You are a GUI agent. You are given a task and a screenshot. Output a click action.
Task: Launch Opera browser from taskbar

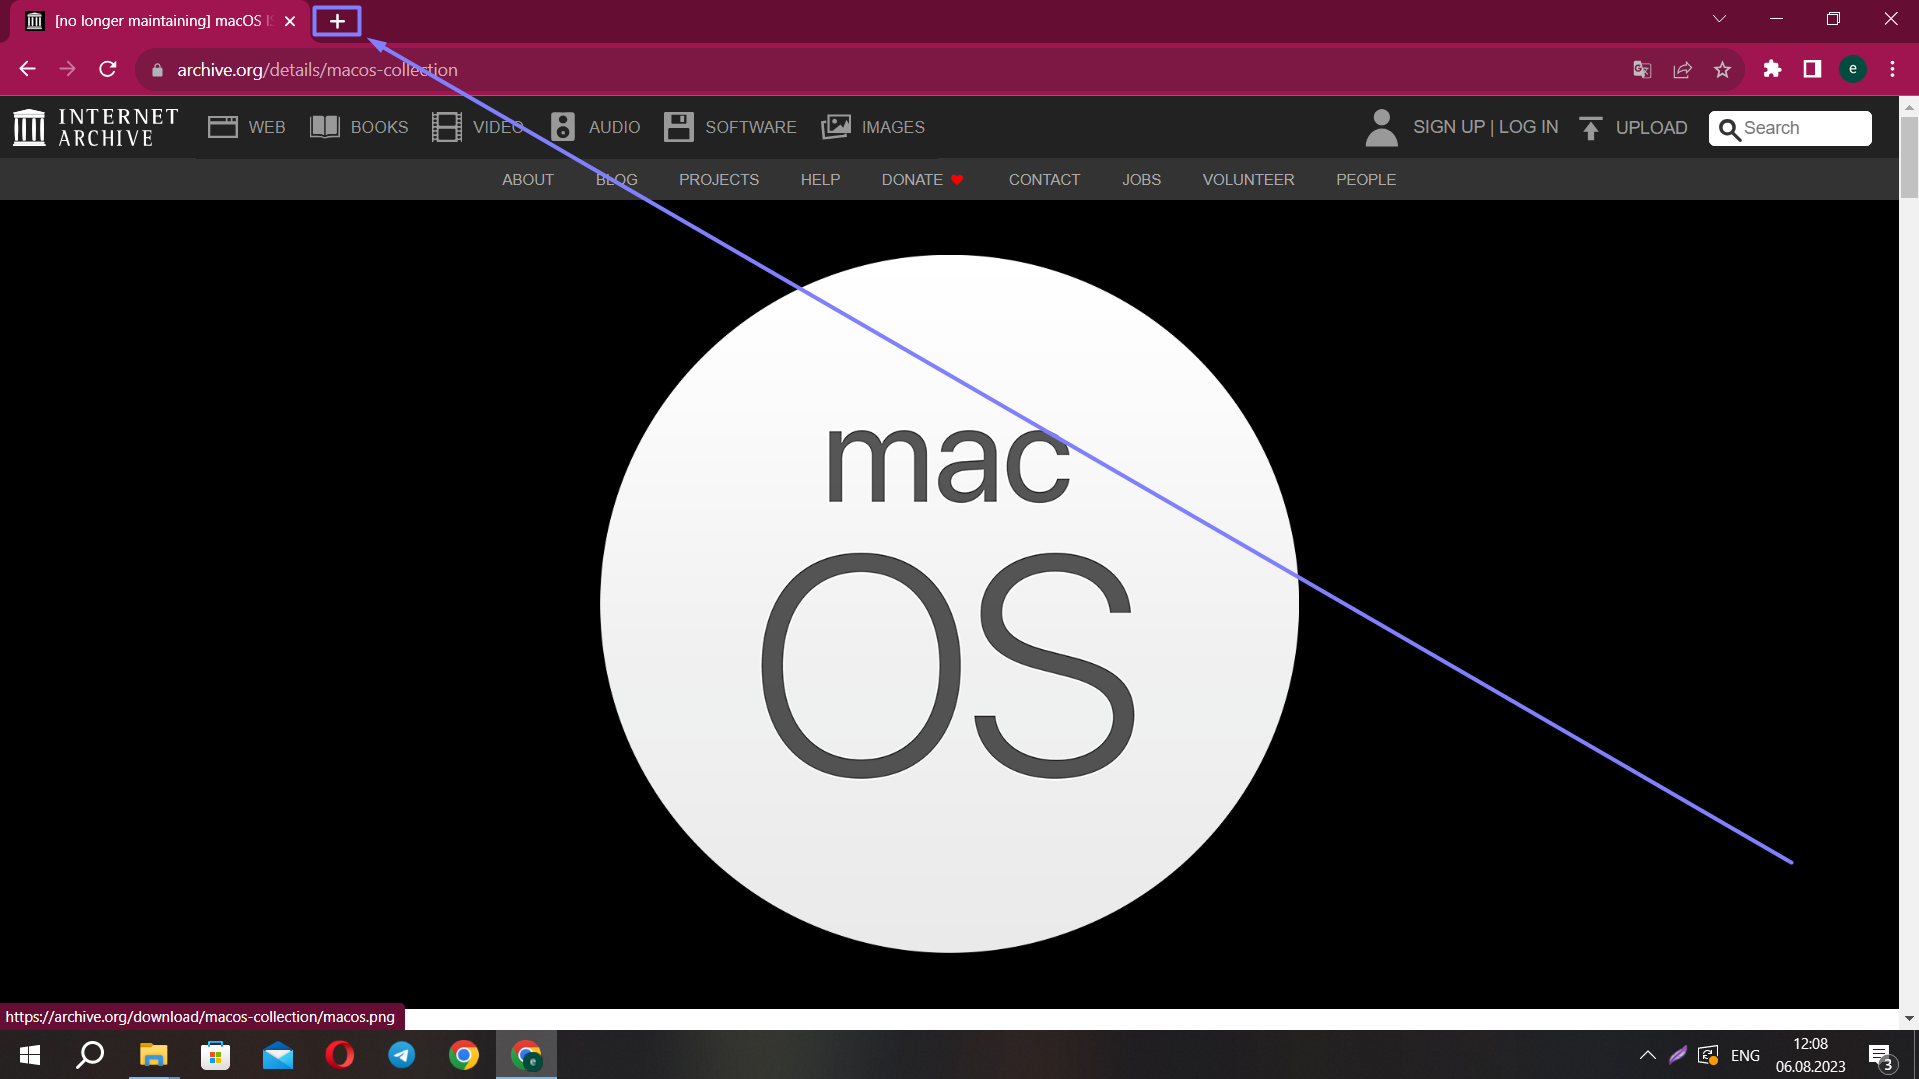340,1055
